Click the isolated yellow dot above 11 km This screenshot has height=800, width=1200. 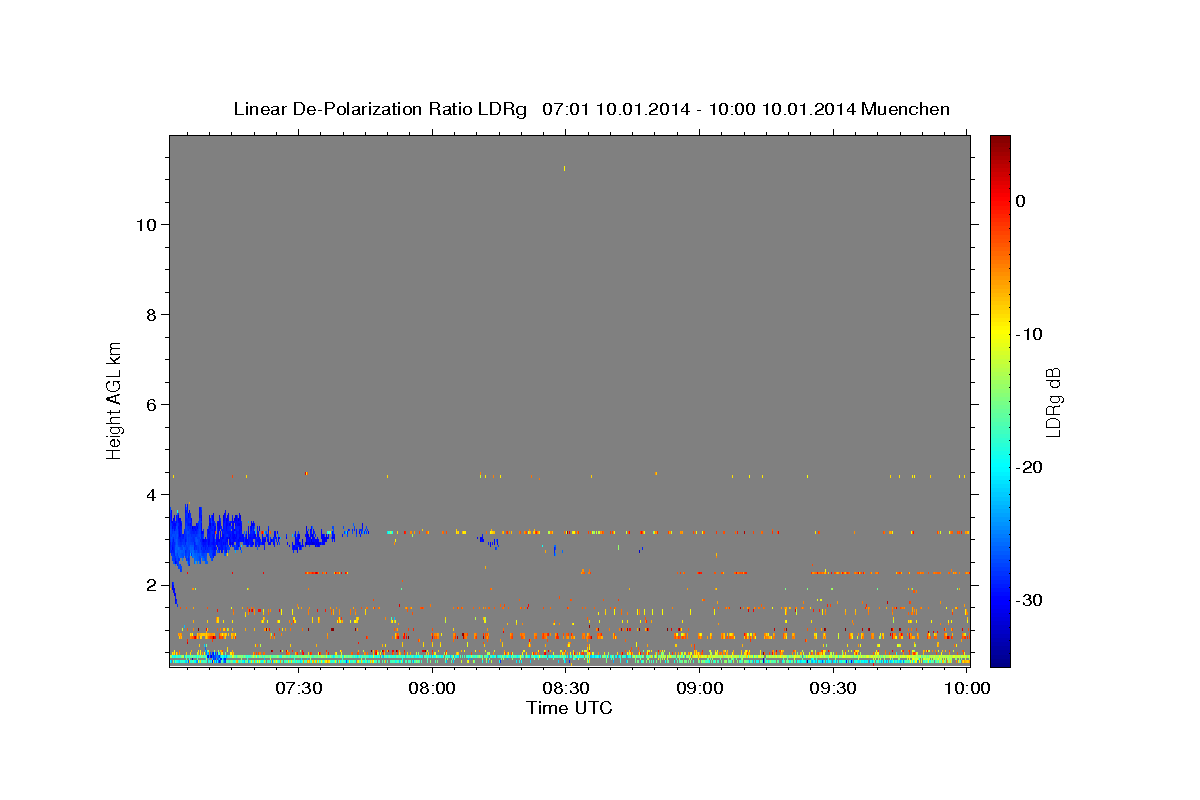[x=564, y=168]
